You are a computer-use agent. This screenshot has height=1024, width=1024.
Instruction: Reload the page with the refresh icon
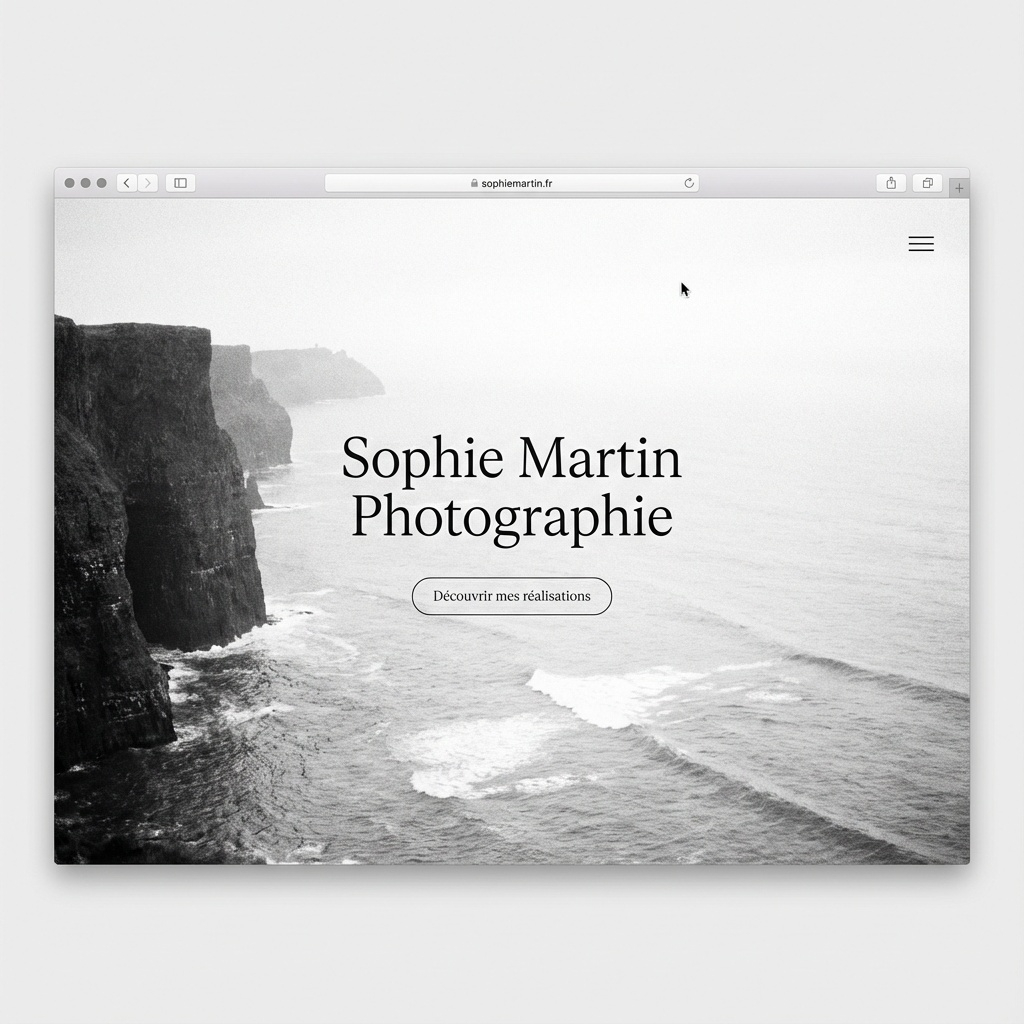point(689,184)
